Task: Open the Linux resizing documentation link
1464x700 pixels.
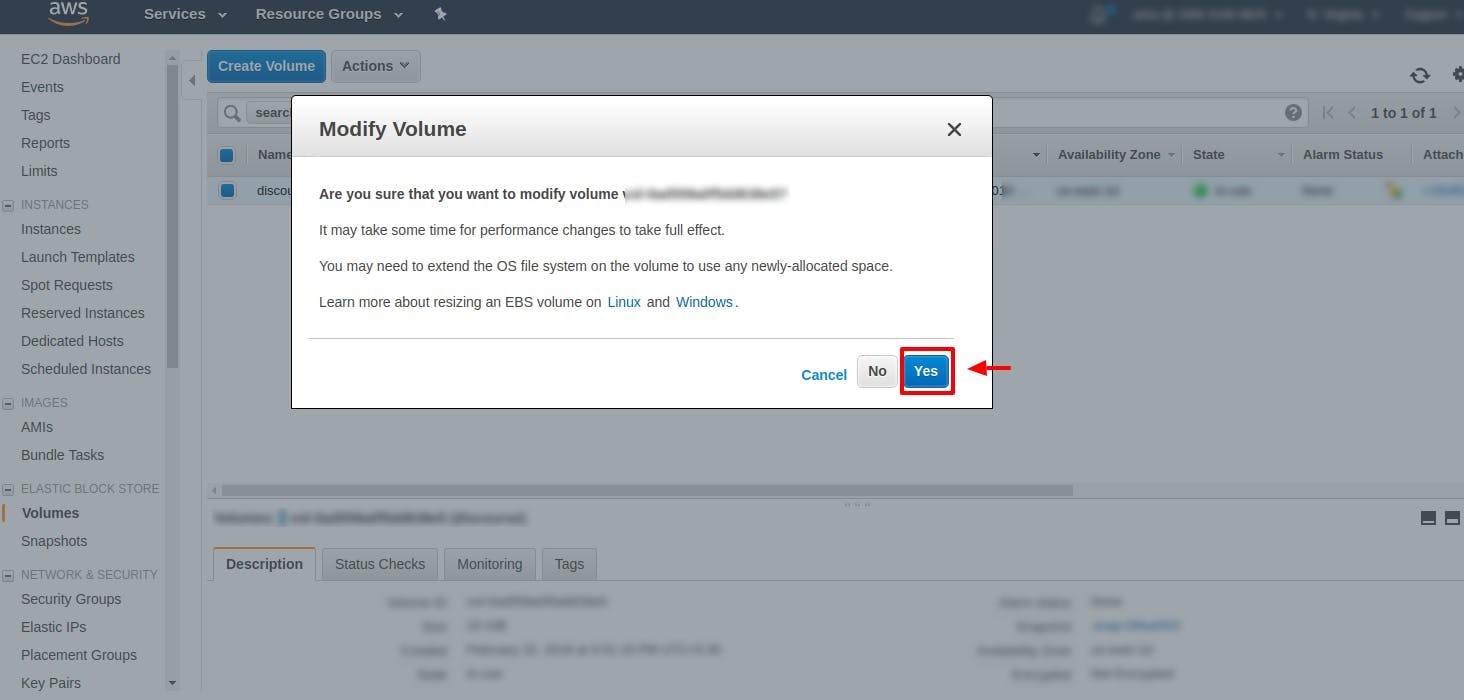Action: [x=624, y=301]
